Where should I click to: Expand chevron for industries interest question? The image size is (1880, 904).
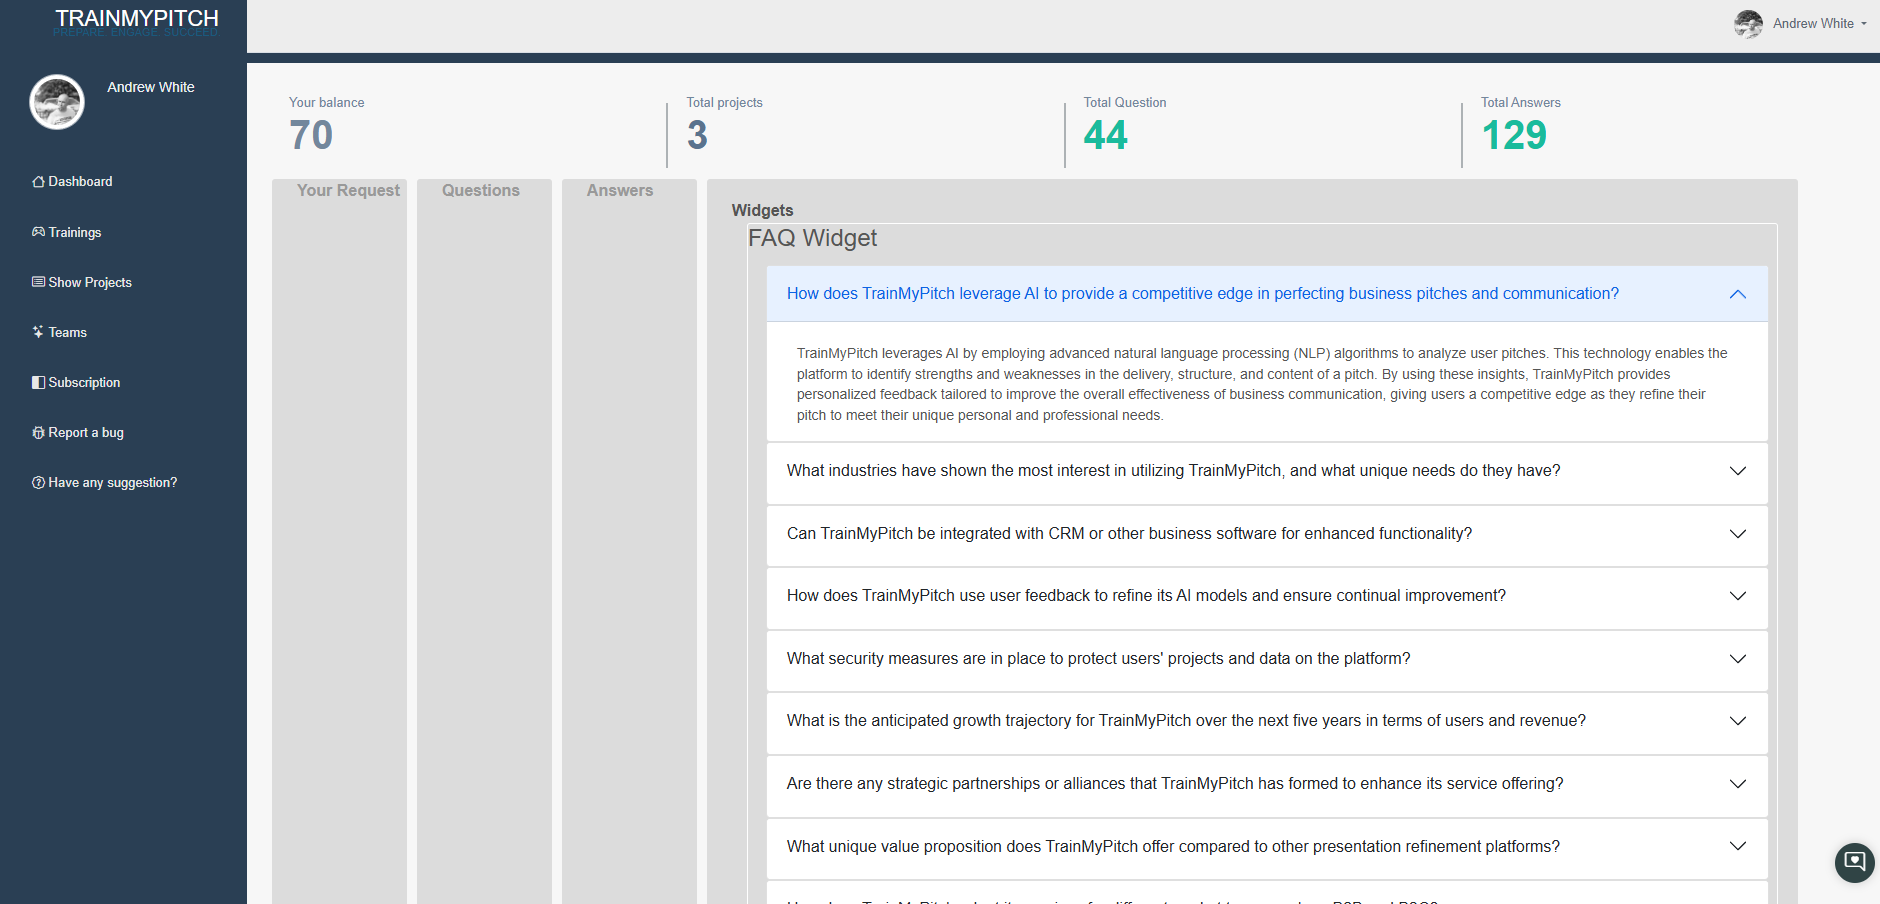click(1738, 471)
